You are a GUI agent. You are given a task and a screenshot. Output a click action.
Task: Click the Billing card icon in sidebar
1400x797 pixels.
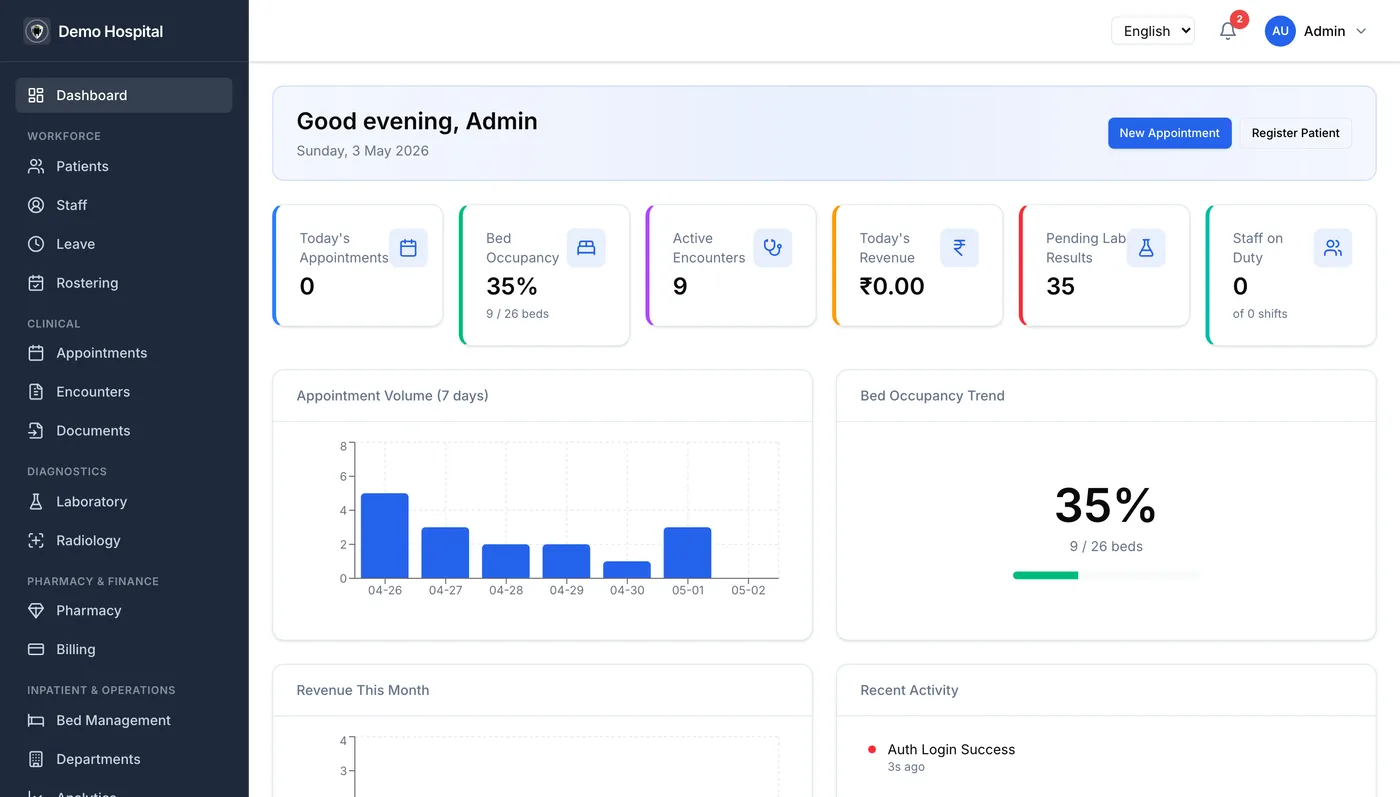36,649
